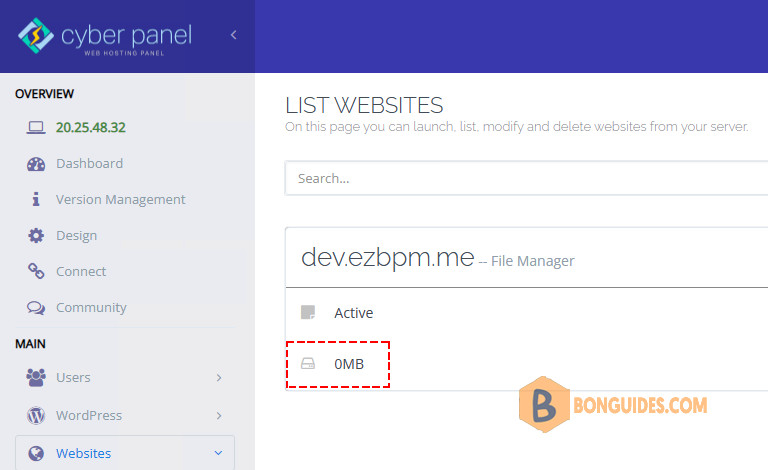Click the LIST WEBSITES page heading

[x=364, y=105]
